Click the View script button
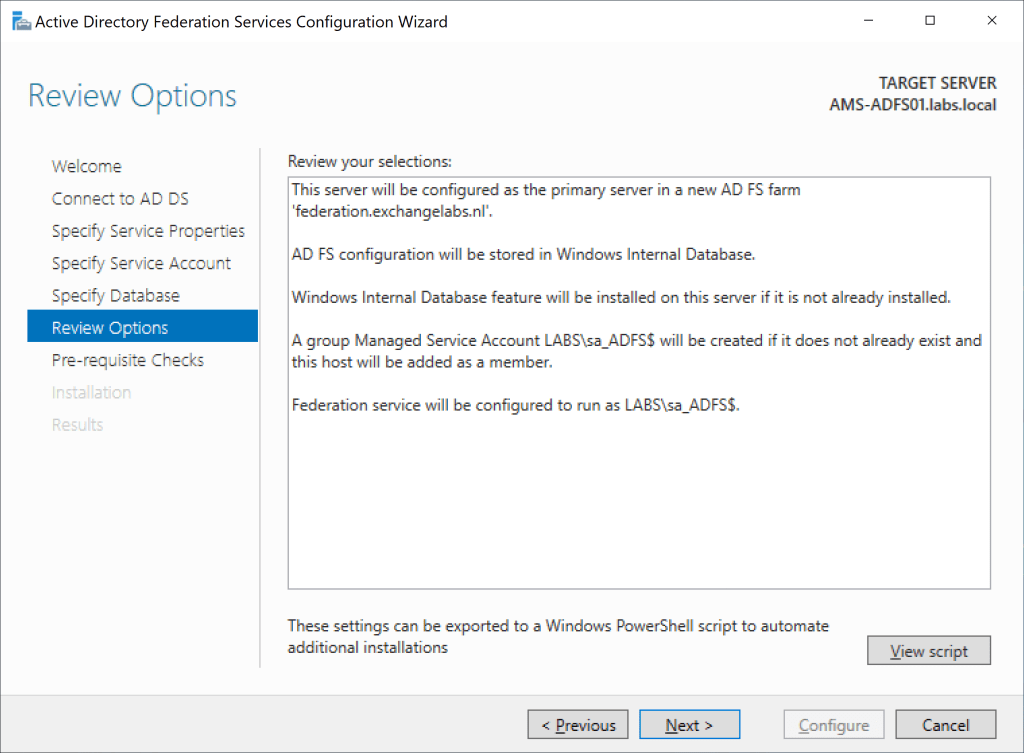1024x753 pixels. pyautogui.click(x=928, y=650)
